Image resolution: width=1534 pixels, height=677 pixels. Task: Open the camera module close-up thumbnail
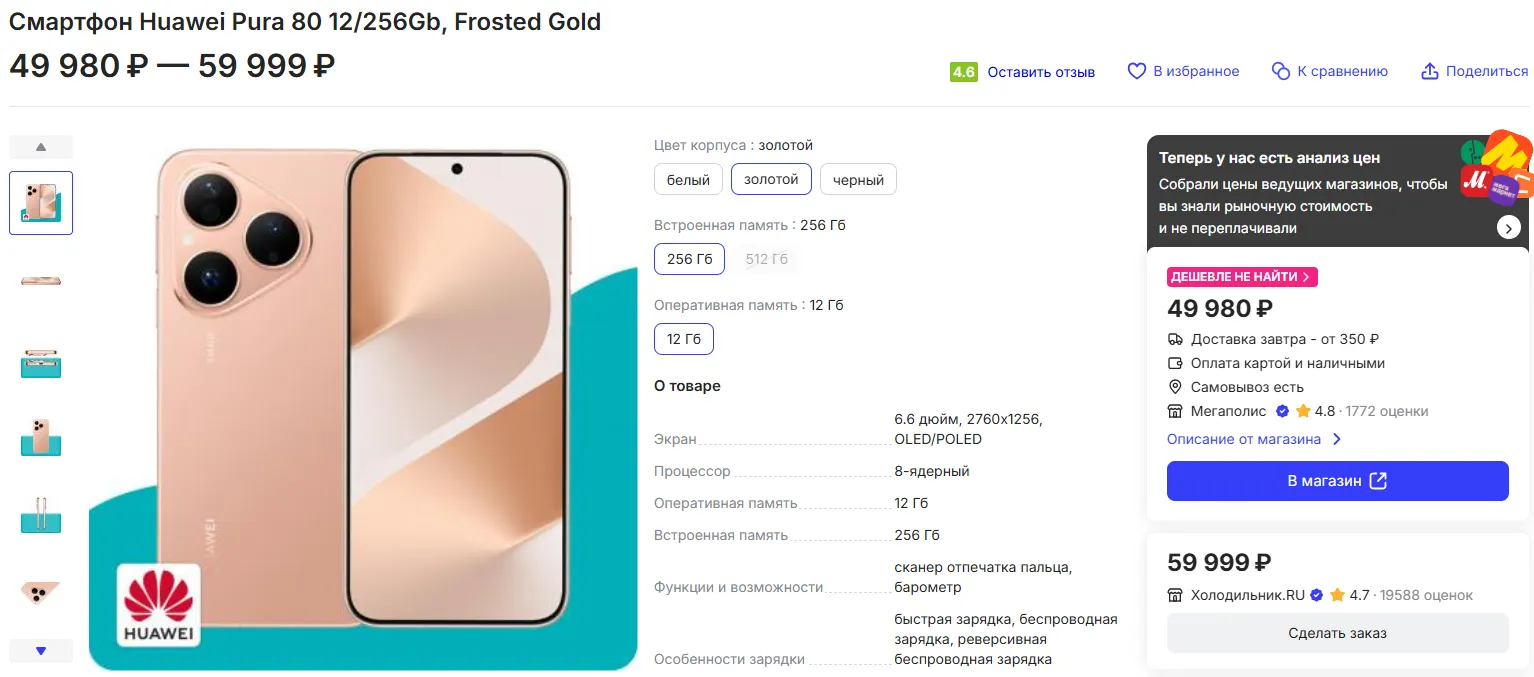point(41,593)
